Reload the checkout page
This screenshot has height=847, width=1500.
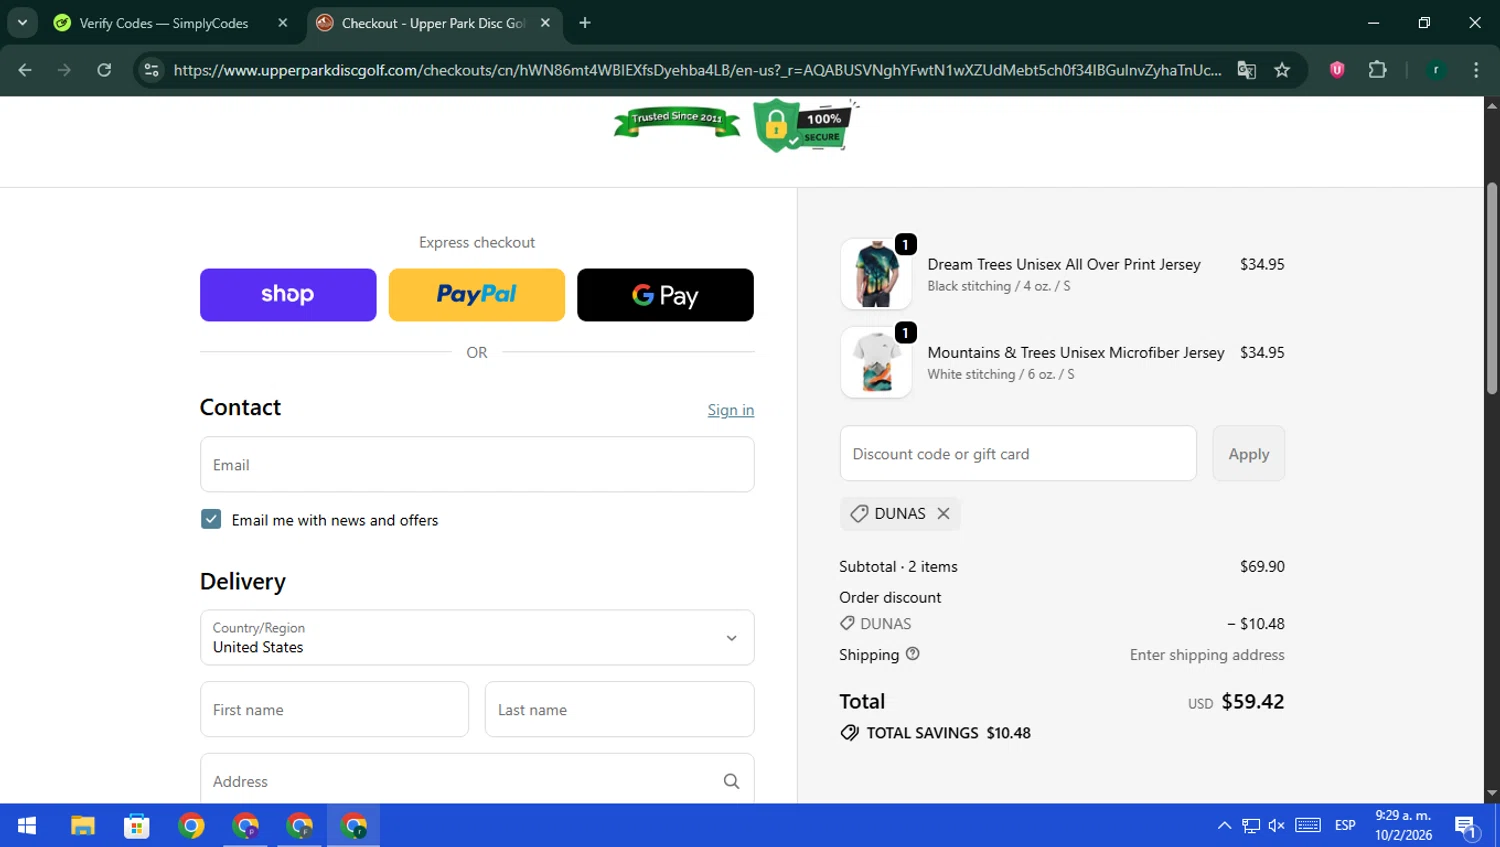(x=104, y=70)
